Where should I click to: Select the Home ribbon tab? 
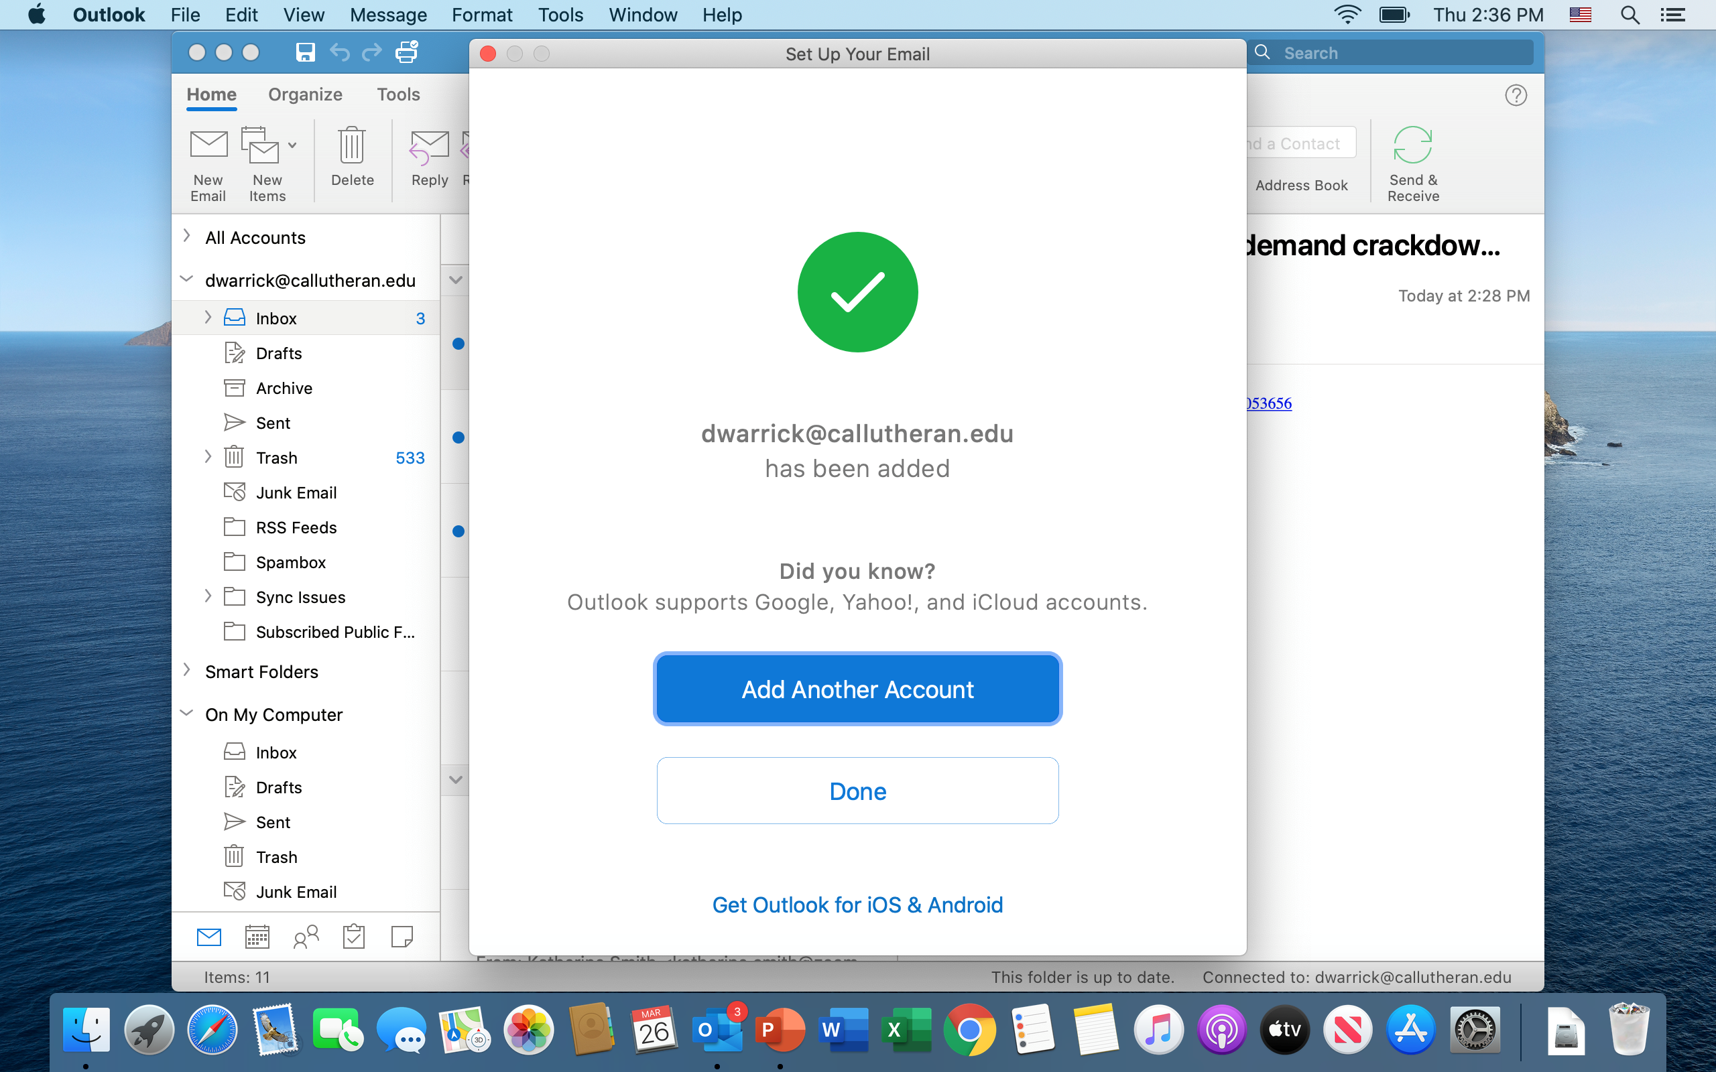tap(211, 94)
